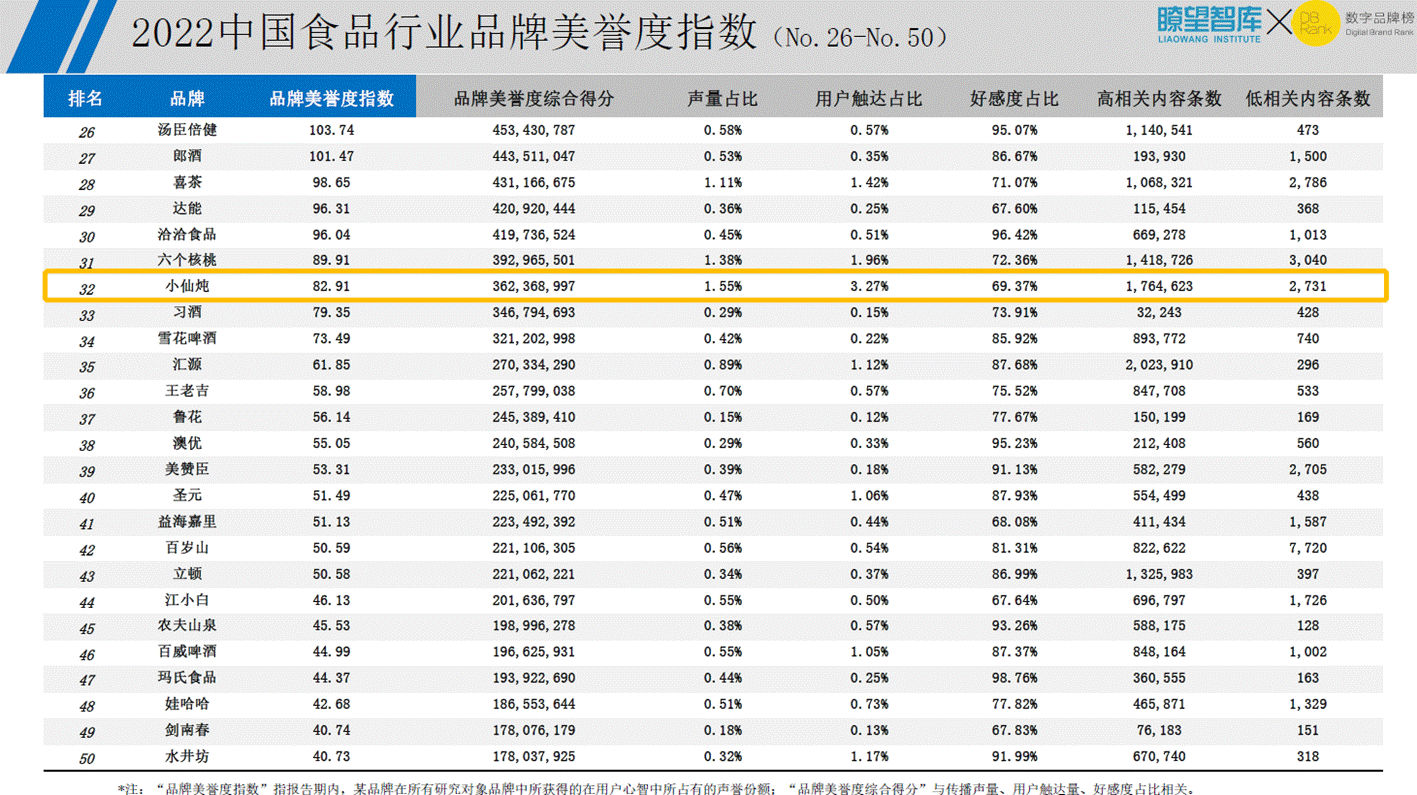
Task: Select the 声量占比 column header
Action: [722, 99]
